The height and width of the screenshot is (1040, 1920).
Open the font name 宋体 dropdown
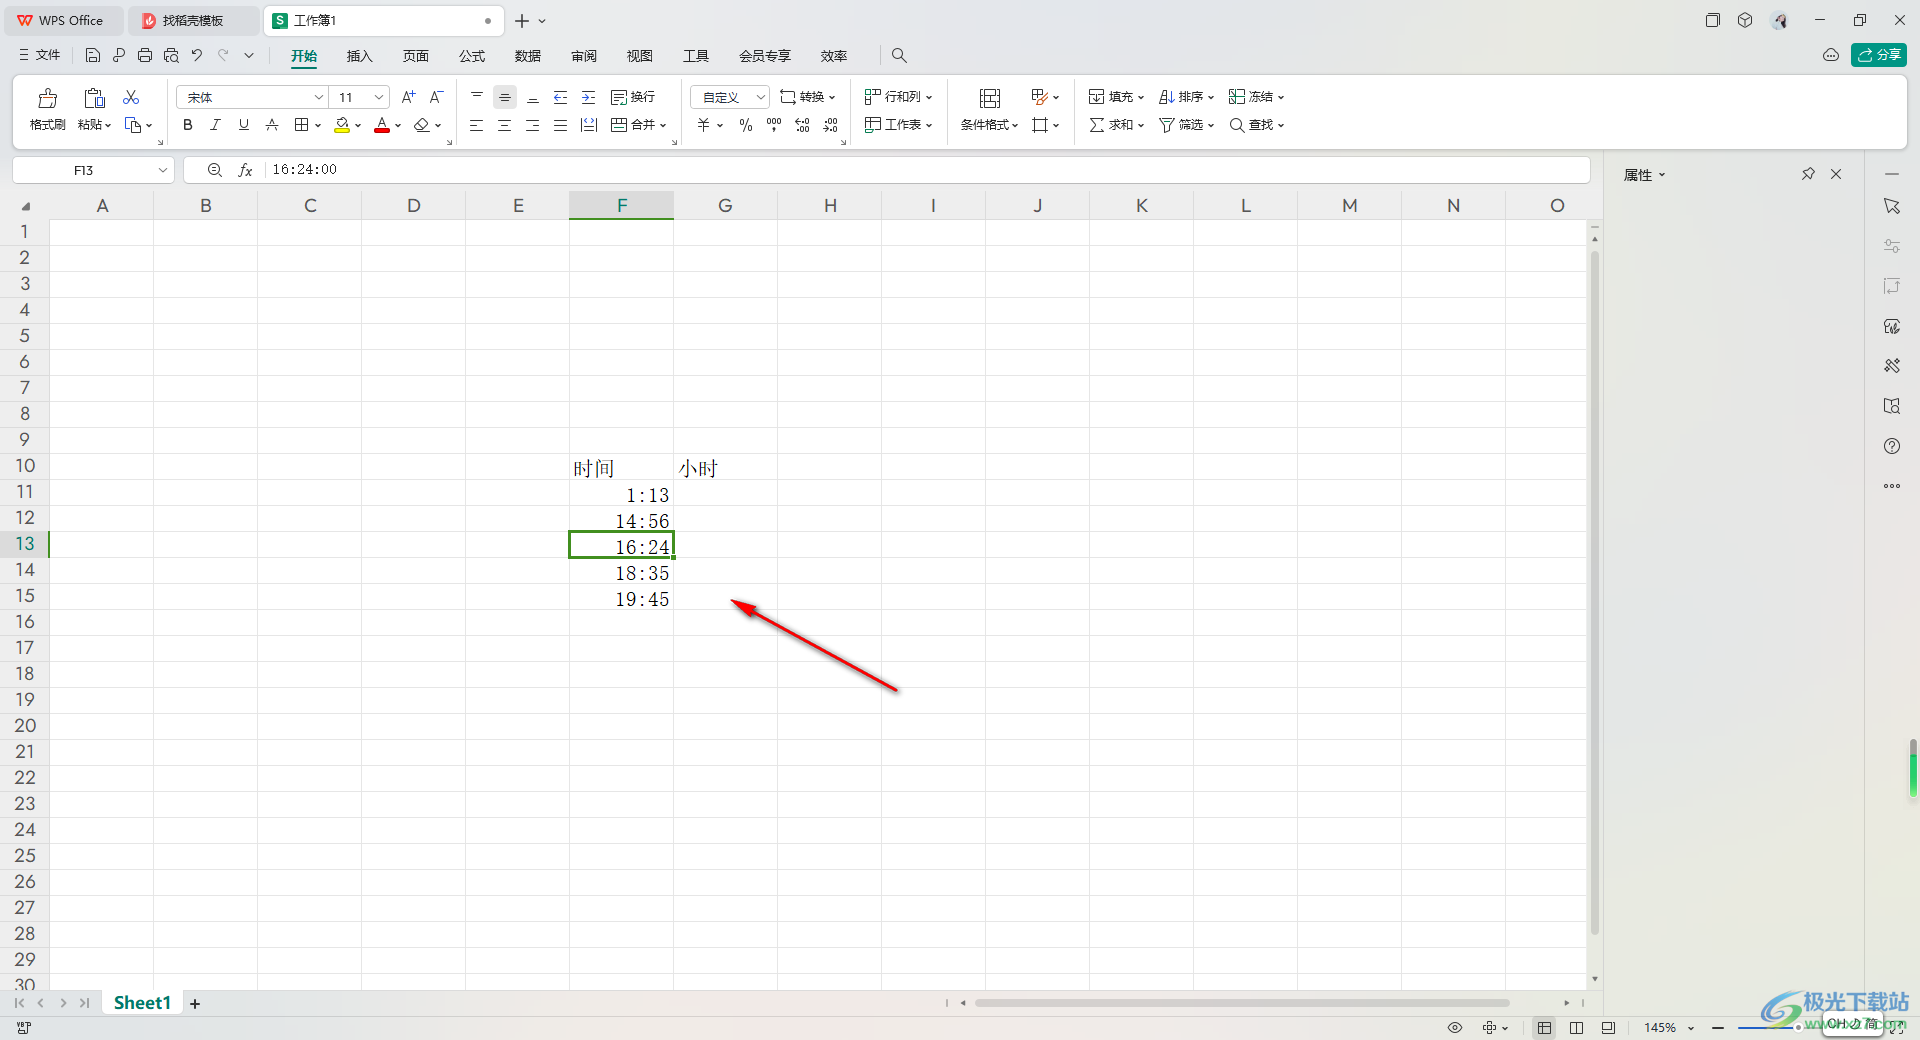(x=319, y=97)
